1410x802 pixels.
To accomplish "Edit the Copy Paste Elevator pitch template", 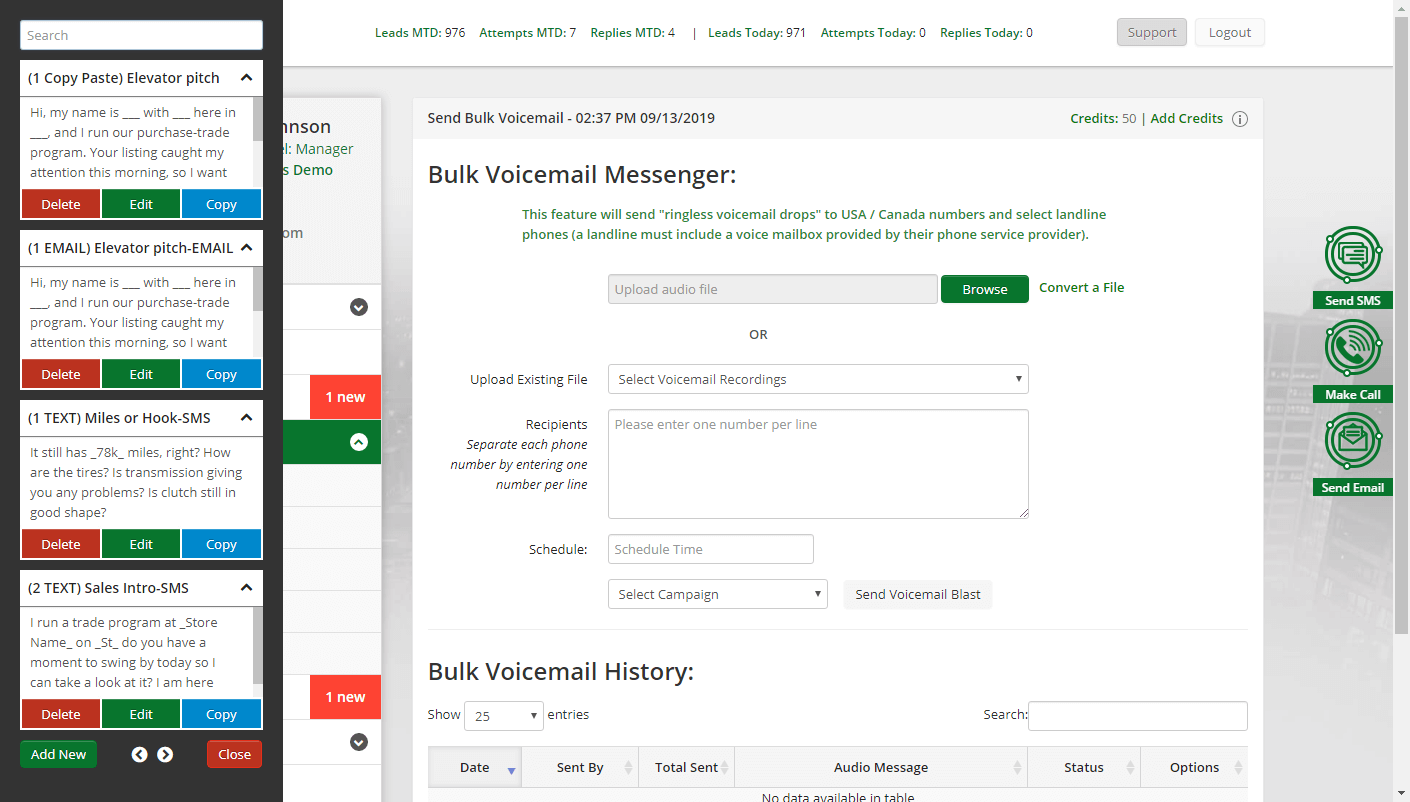I will 141,204.
